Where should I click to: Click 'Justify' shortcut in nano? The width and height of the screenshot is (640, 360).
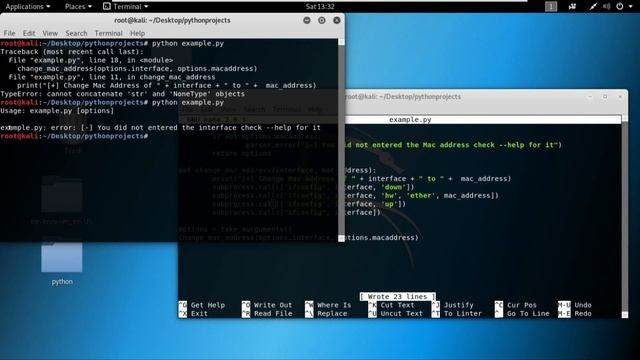453,305
